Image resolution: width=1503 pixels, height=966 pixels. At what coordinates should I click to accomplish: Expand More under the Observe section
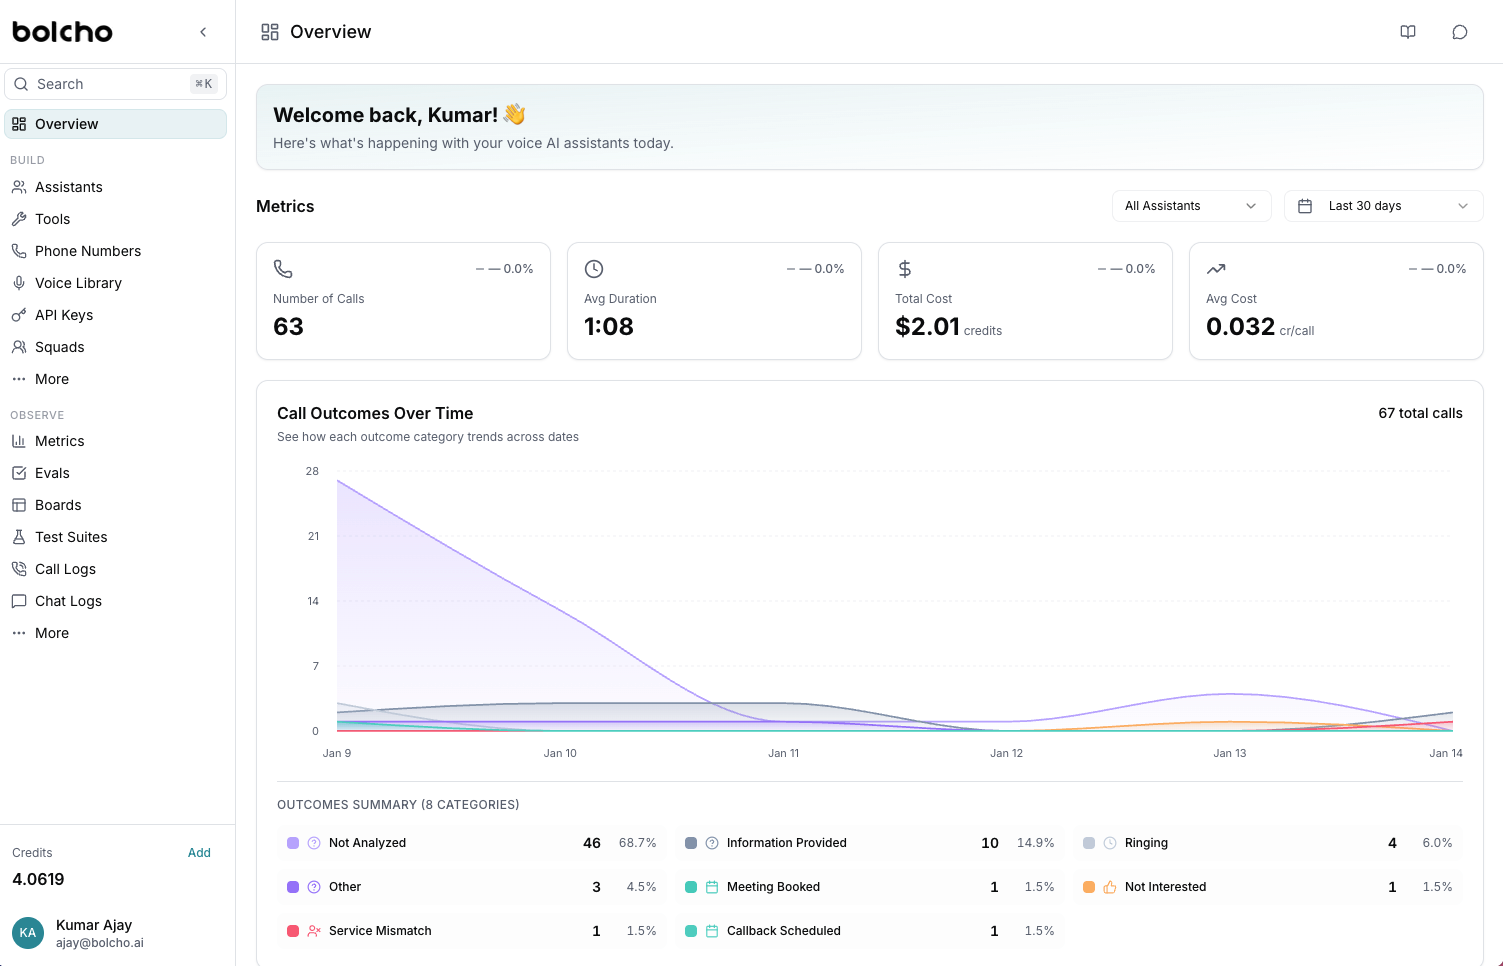coord(115,633)
